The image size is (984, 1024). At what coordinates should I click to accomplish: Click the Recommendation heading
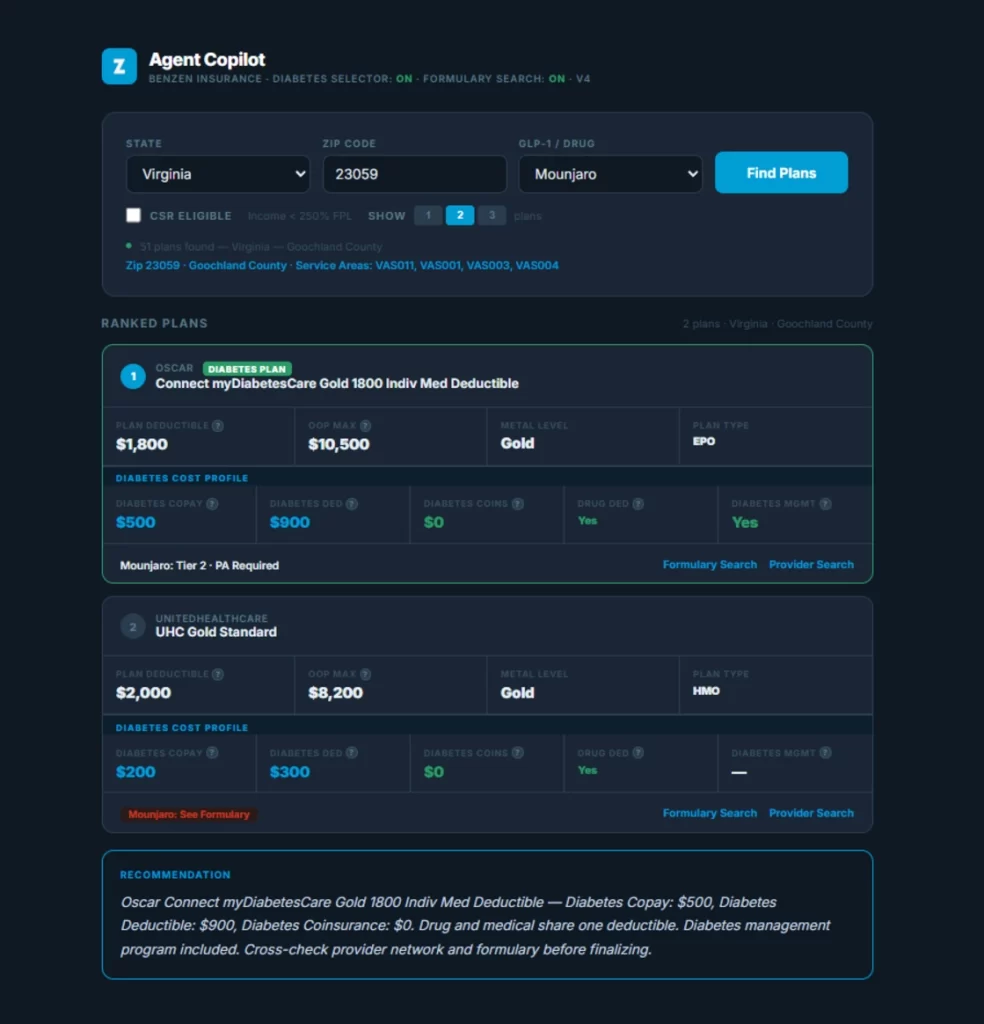175,875
